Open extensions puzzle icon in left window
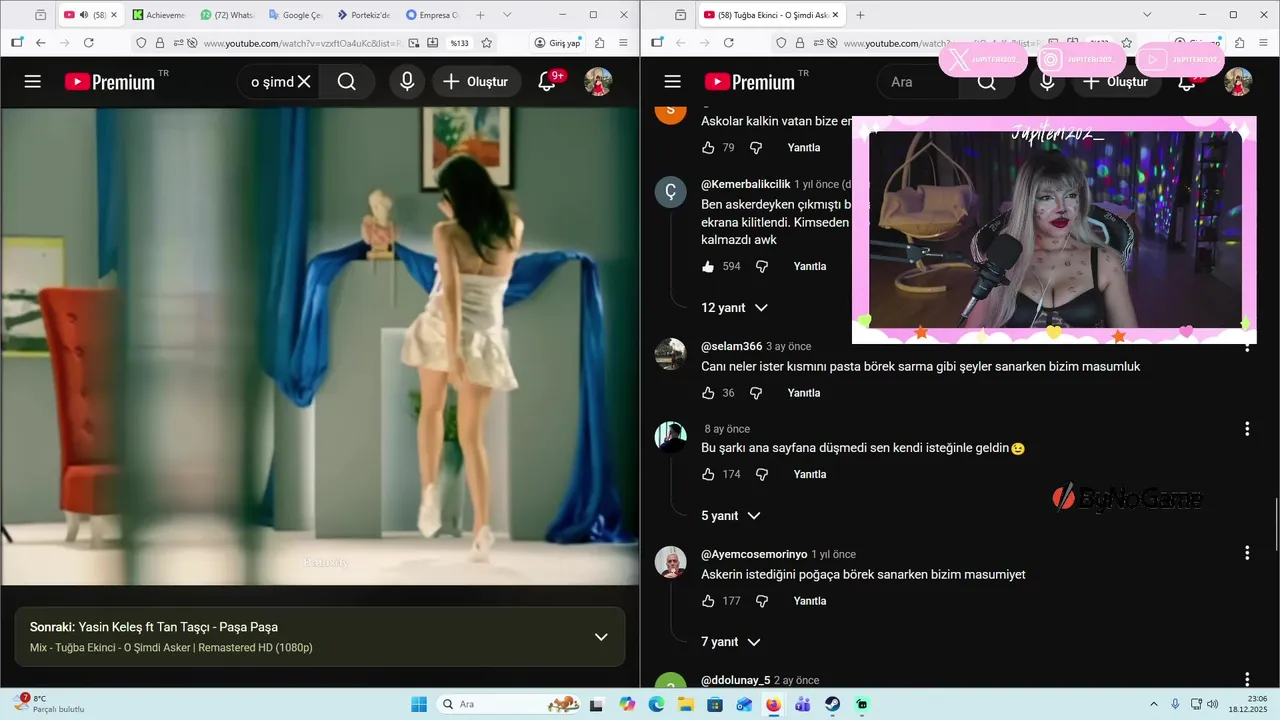 600,43
